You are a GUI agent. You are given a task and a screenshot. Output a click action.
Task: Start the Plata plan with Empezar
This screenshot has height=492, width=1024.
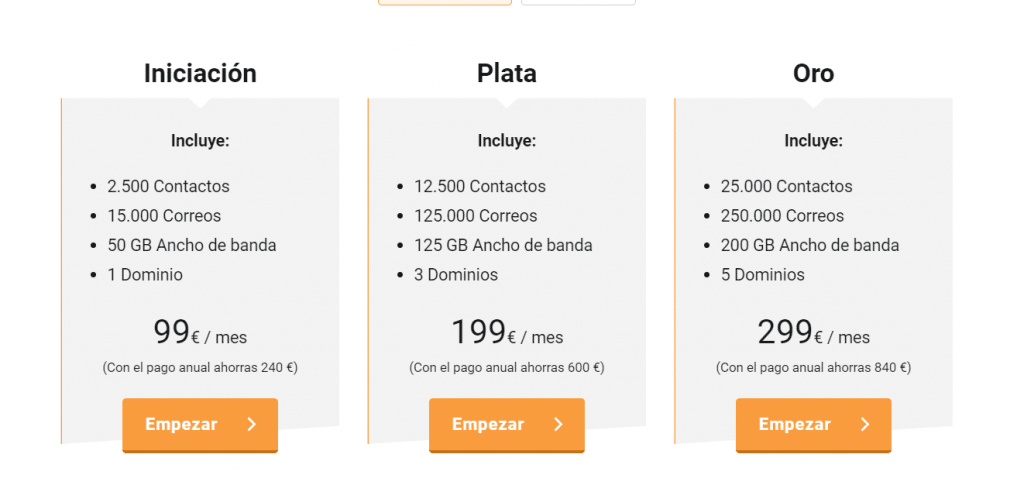point(507,425)
